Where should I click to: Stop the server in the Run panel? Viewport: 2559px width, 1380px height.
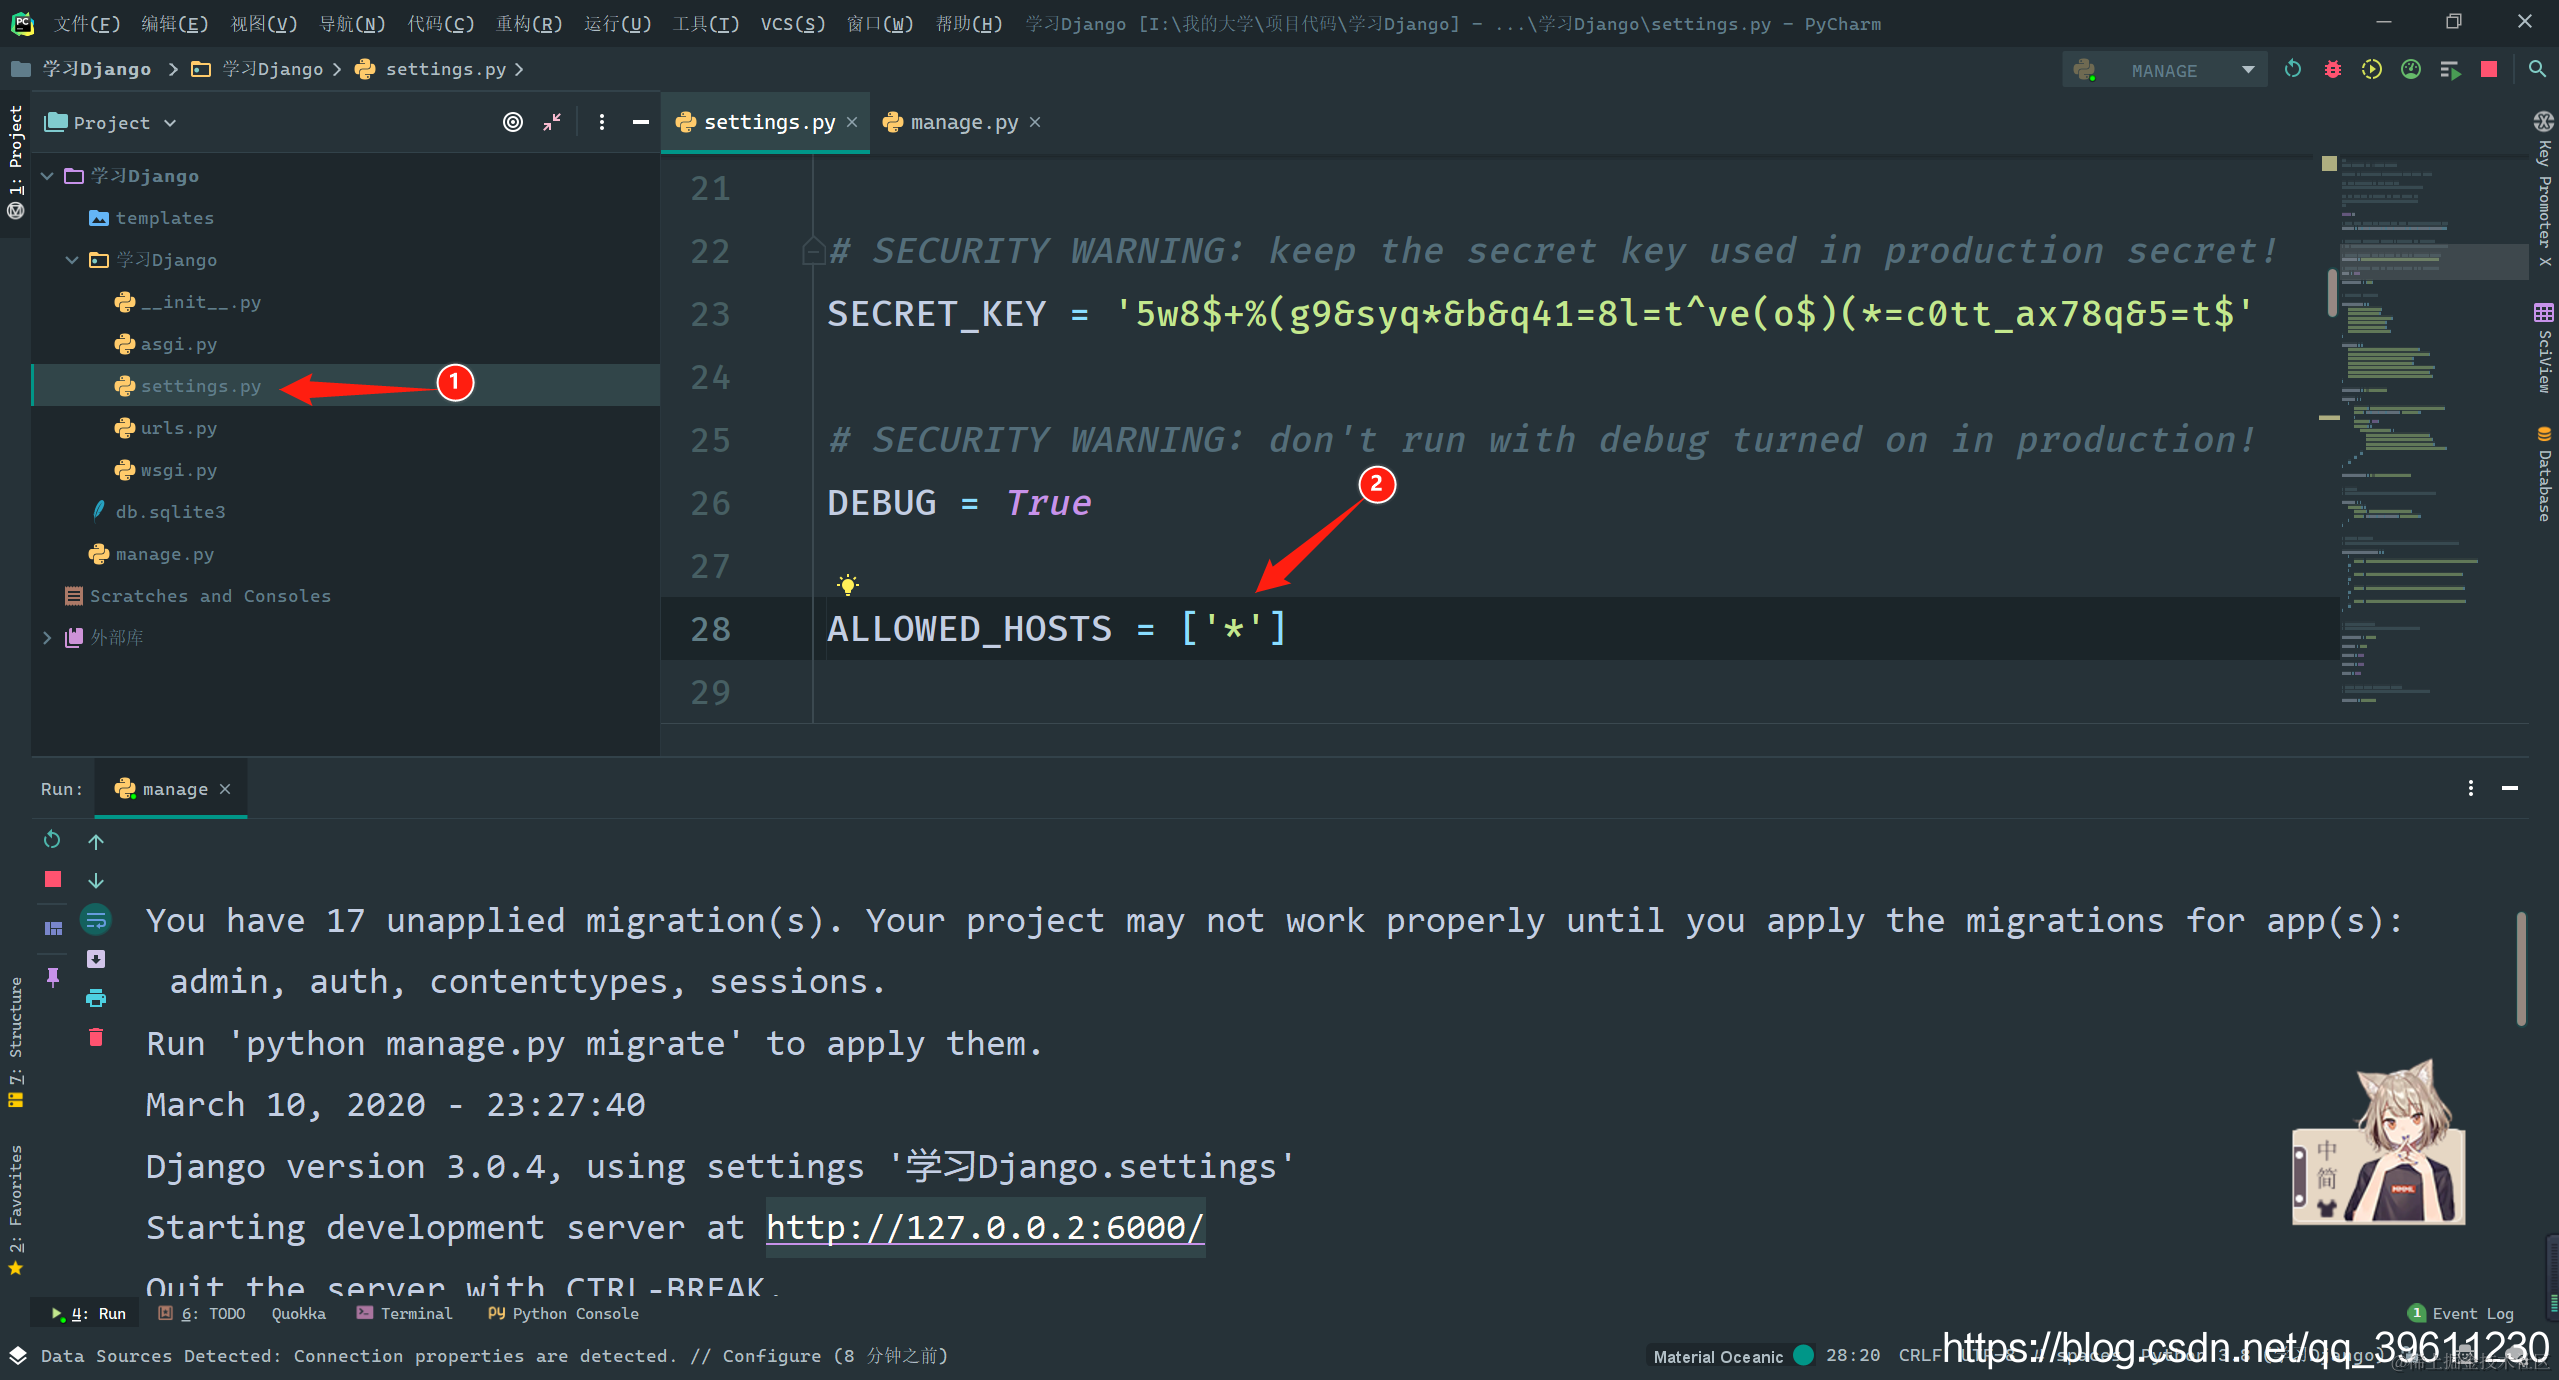click(53, 879)
